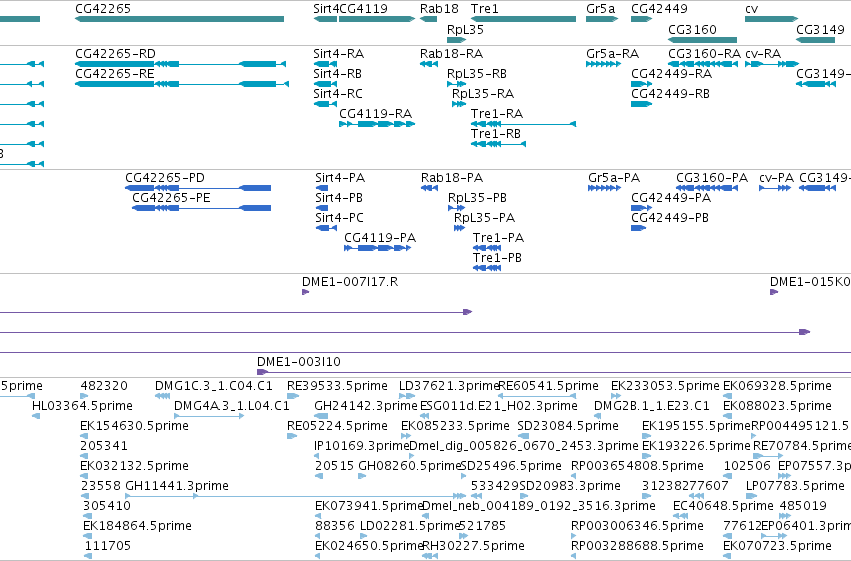Viewport: 851px width, 561px height.
Task: Select the CG42449-PB protein feature
Action: 638,228
